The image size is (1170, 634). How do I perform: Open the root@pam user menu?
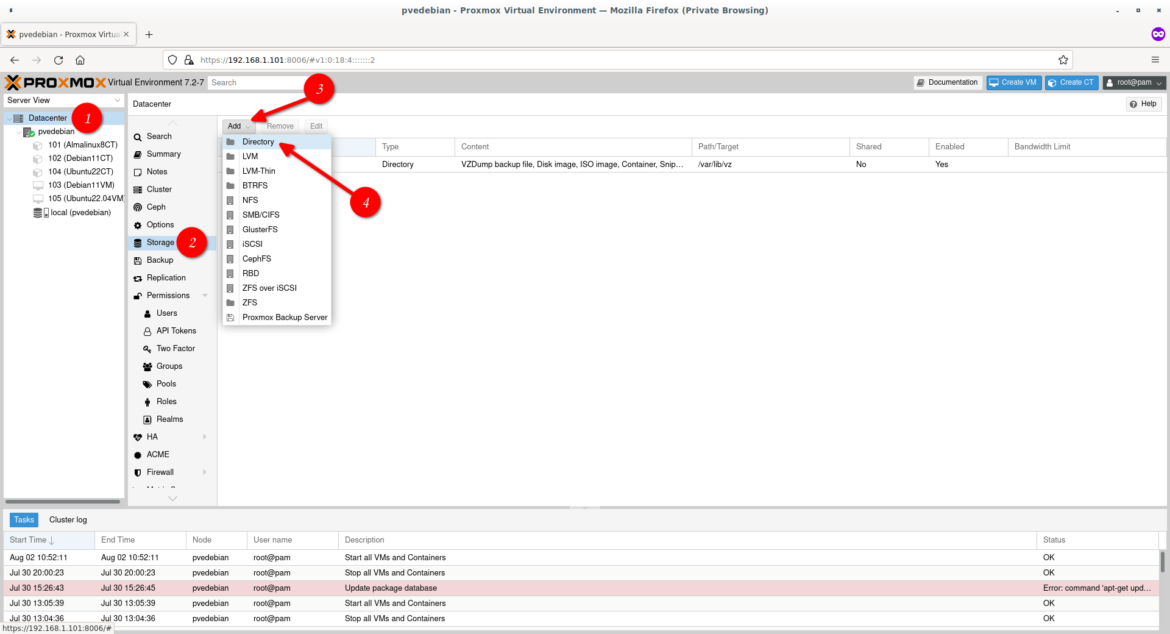(1135, 82)
